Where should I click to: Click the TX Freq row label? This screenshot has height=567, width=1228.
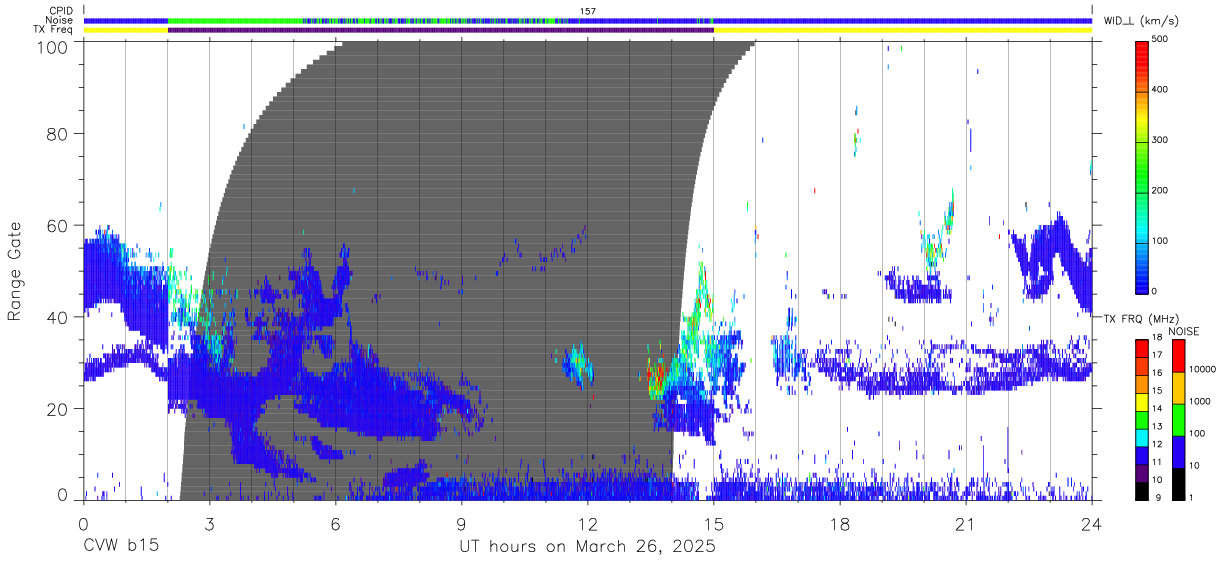(x=54, y=29)
